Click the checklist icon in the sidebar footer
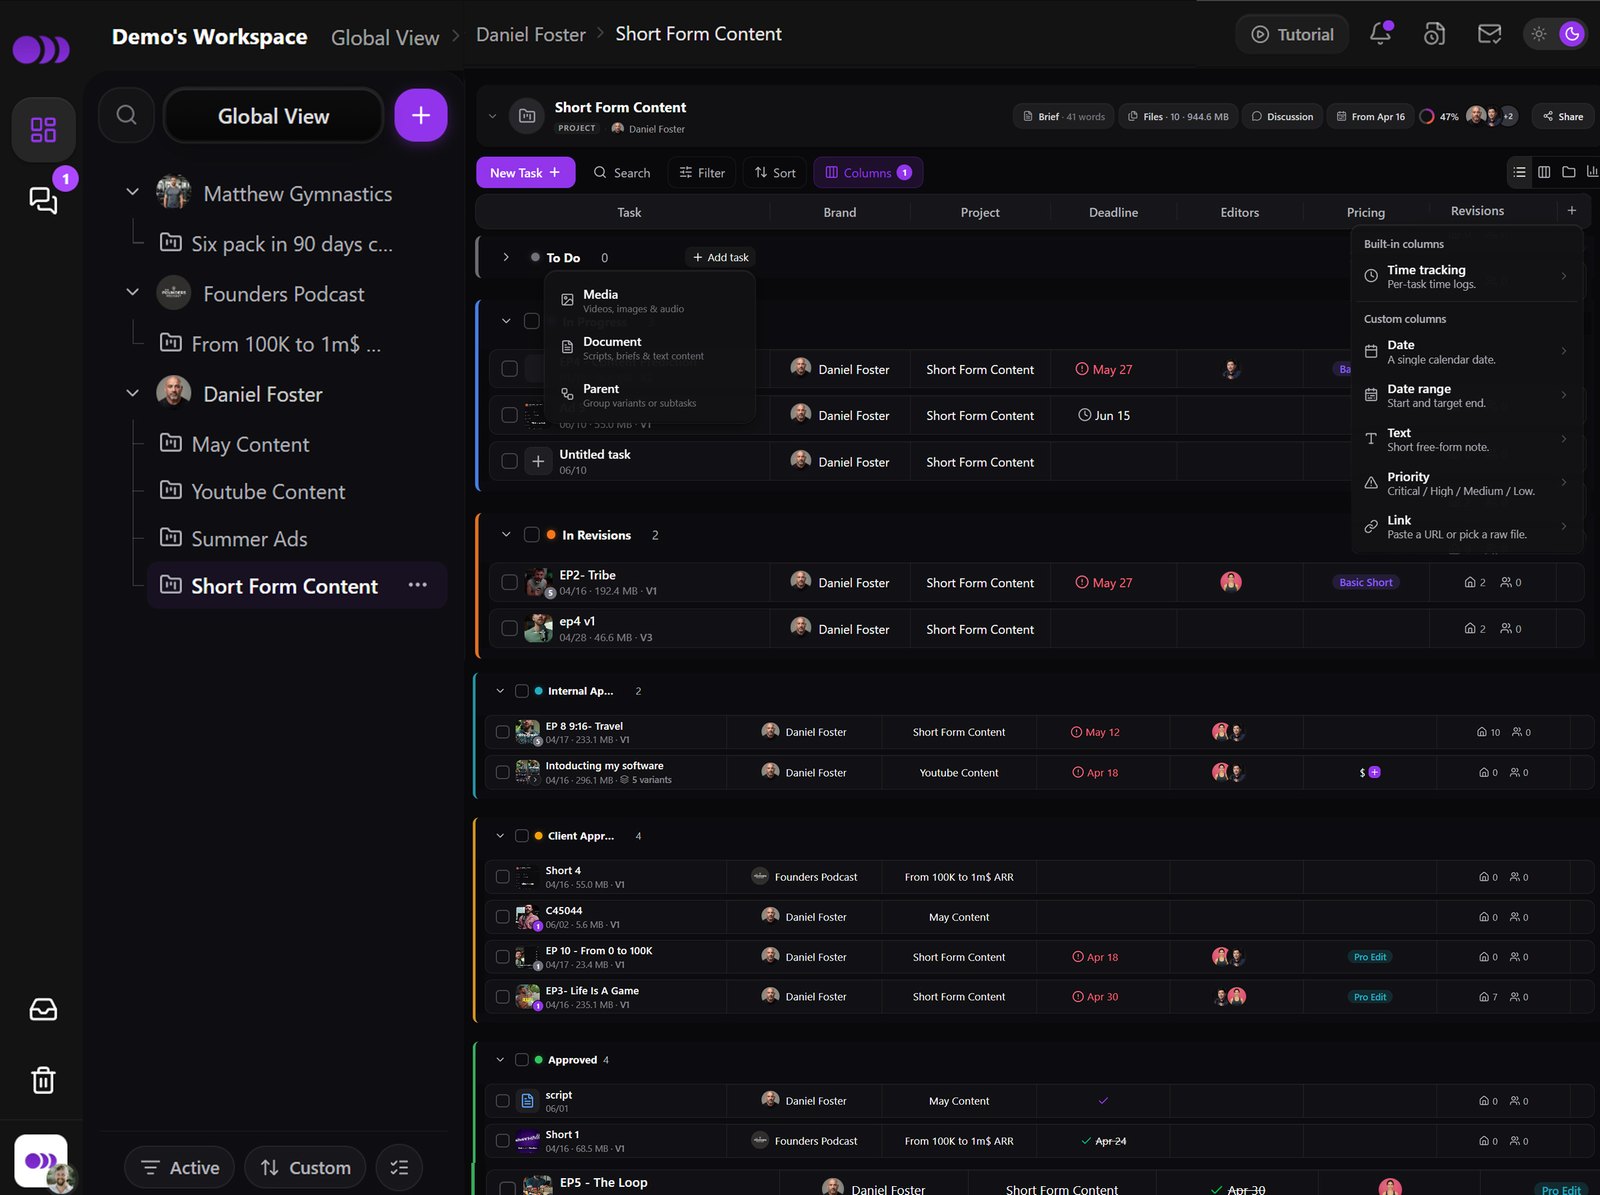 [399, 1167]
